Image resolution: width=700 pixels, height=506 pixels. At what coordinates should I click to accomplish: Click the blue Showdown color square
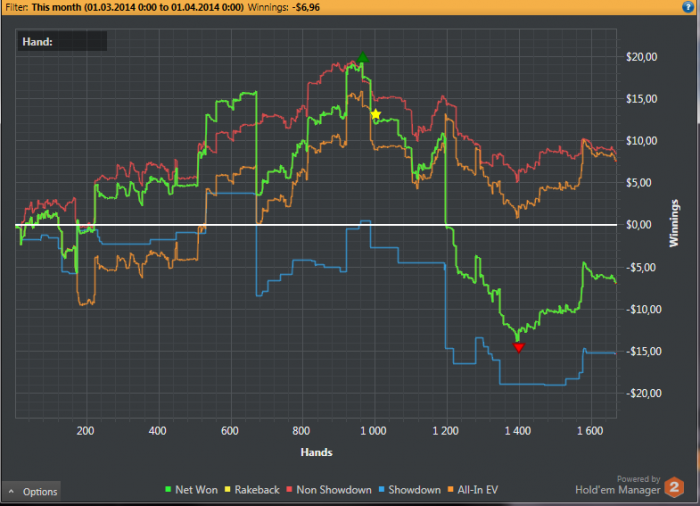[382, 489]
